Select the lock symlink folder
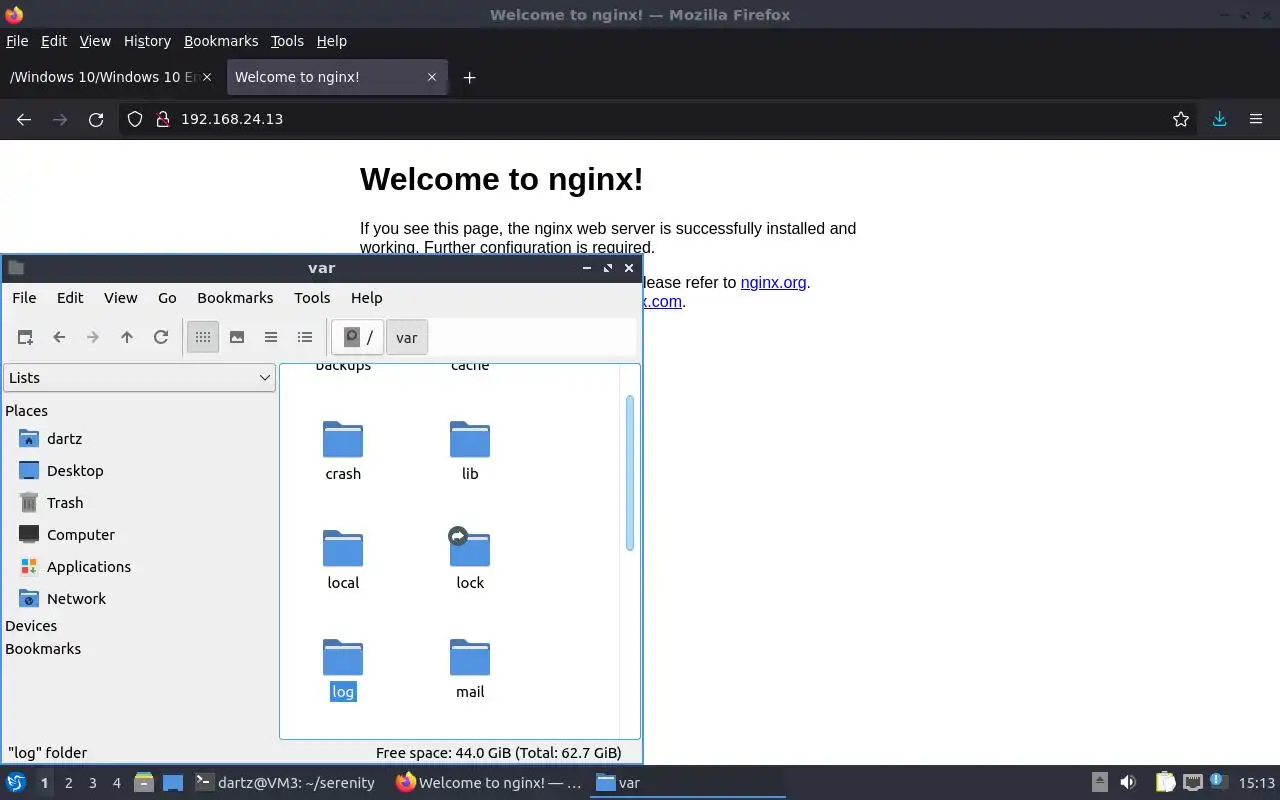This screenshot has width=1280, height=800. point(470,560)
